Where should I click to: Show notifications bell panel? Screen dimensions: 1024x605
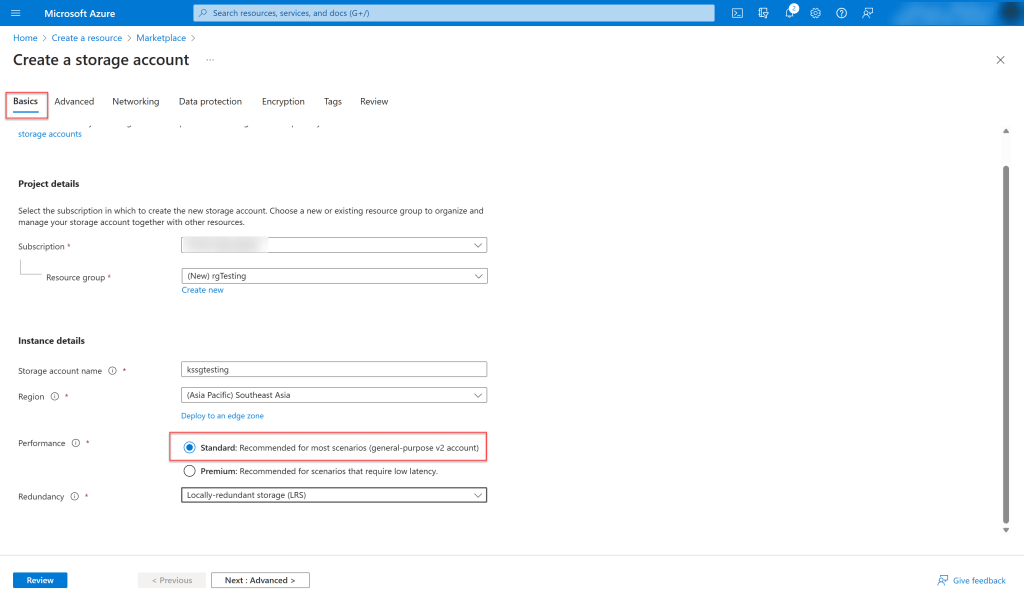[x=789, y=13]
